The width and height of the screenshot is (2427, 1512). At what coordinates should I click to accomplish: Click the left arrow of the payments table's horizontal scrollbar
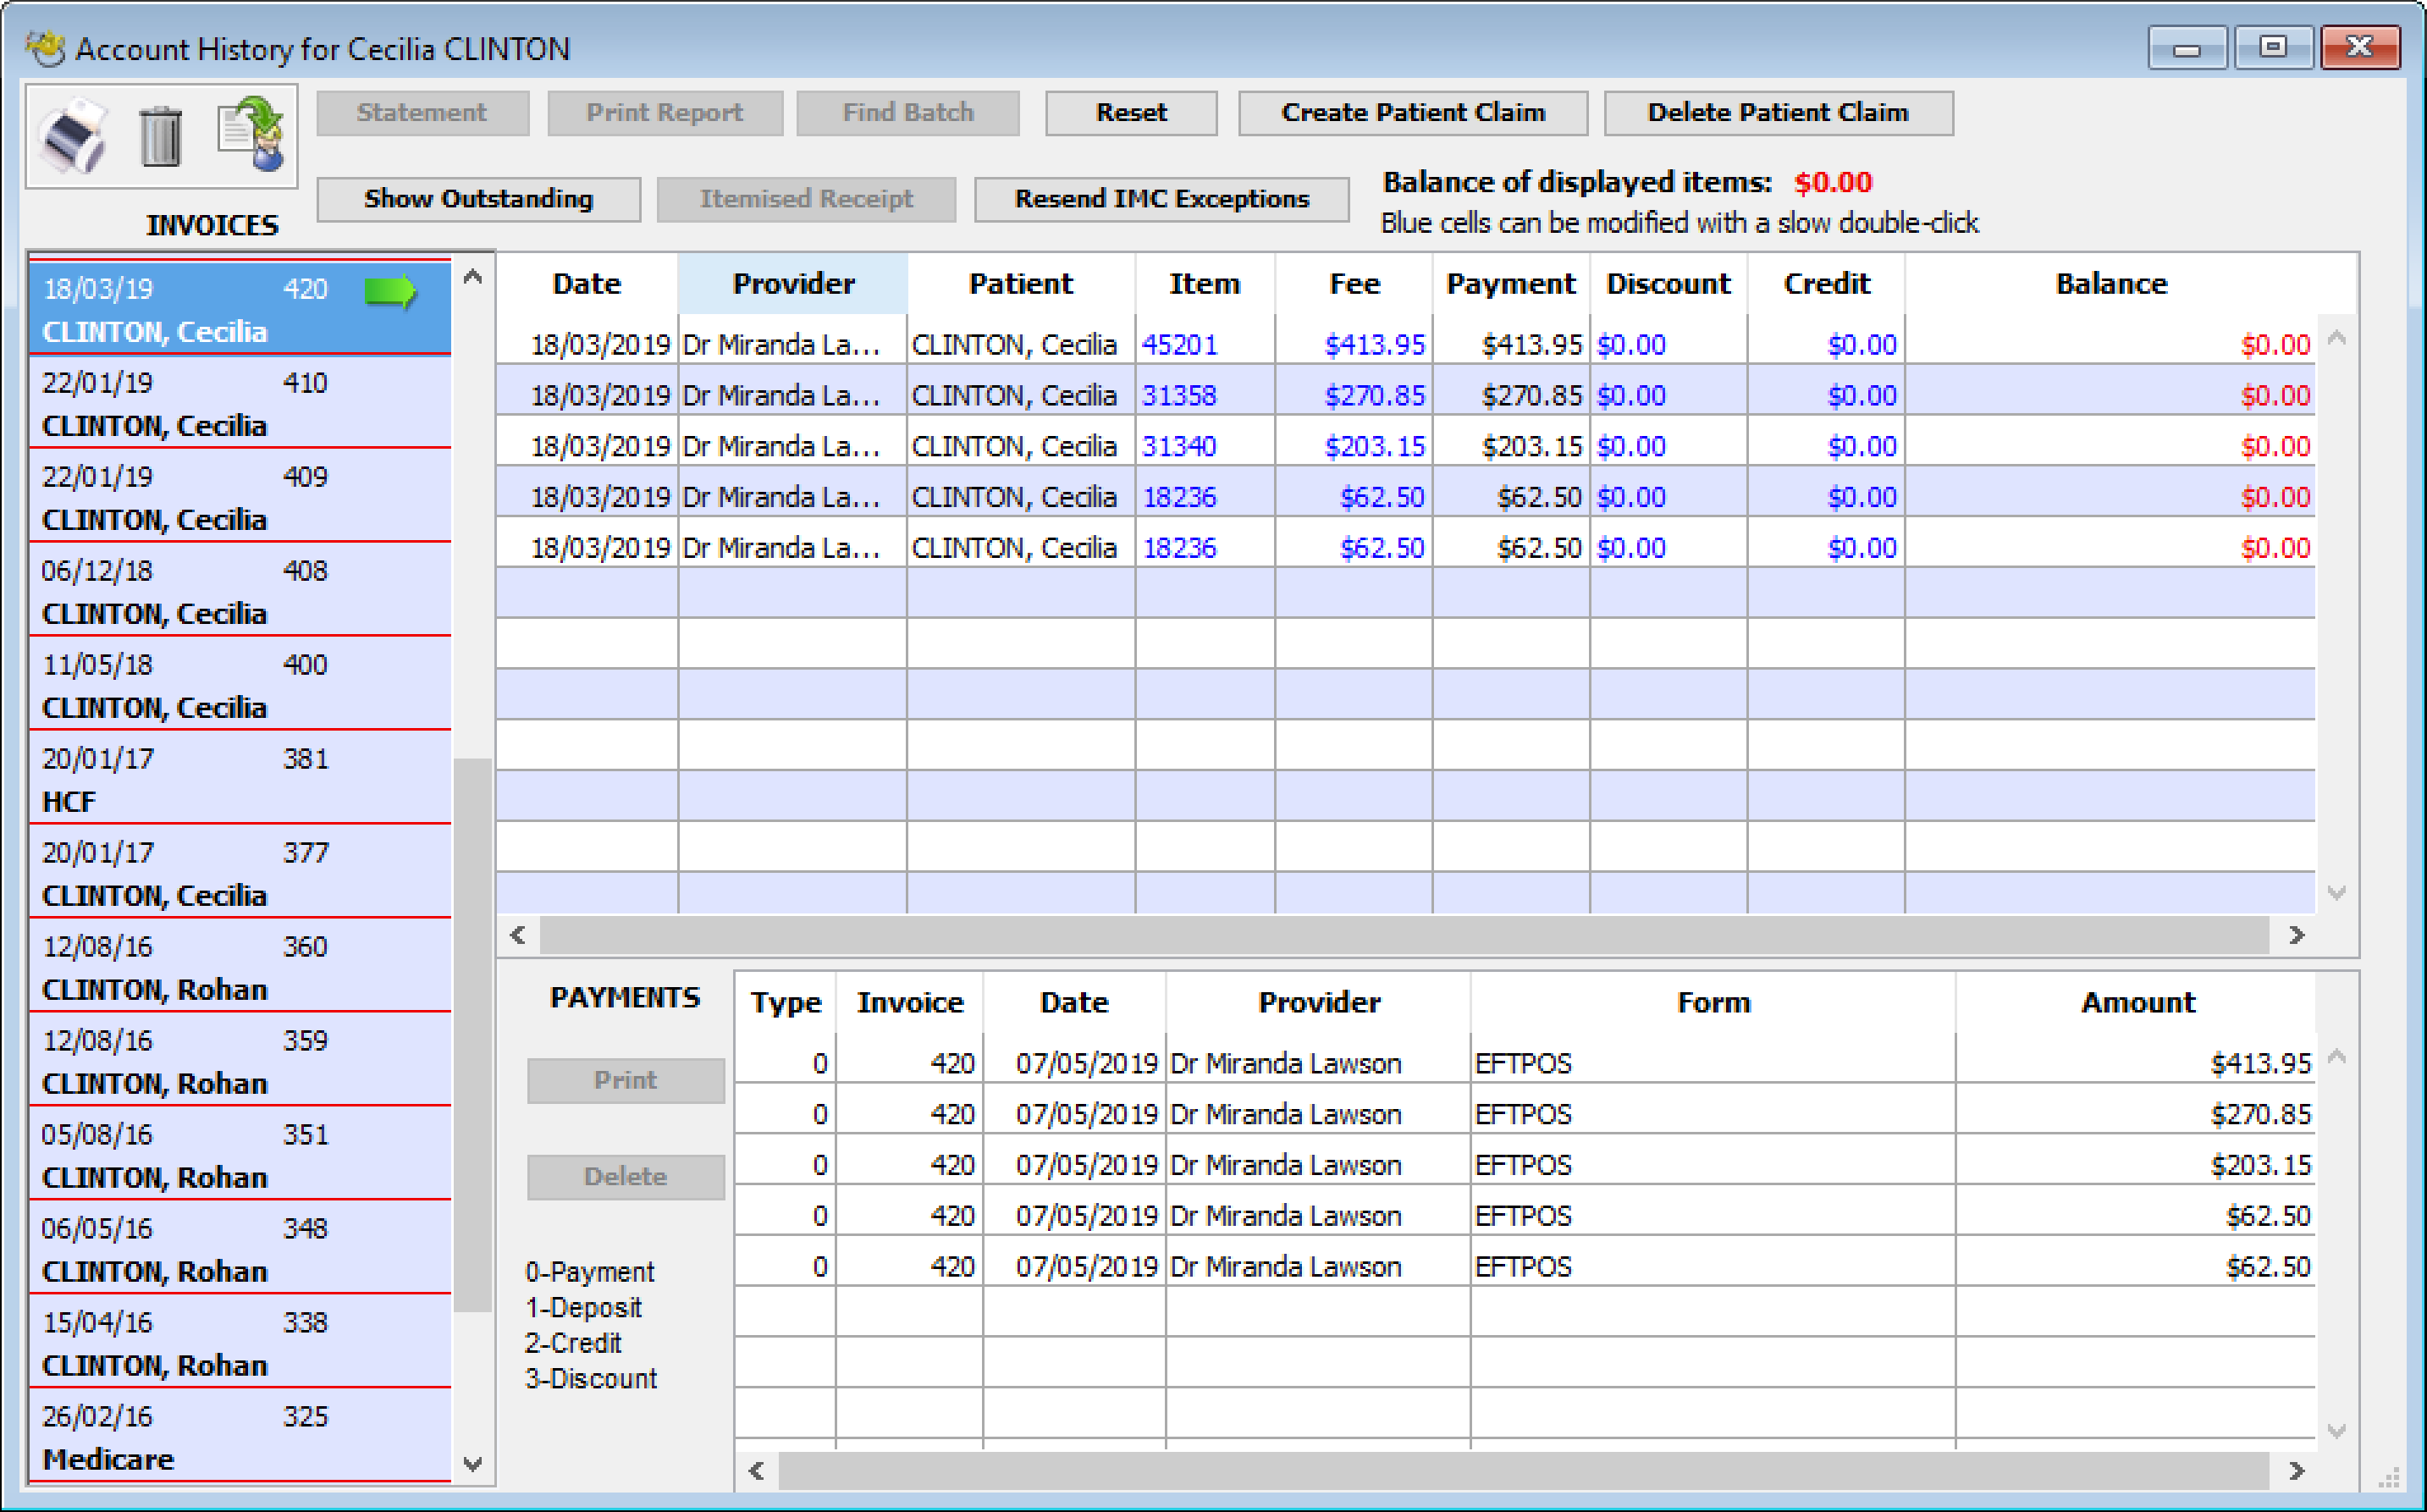(757, 1471)
